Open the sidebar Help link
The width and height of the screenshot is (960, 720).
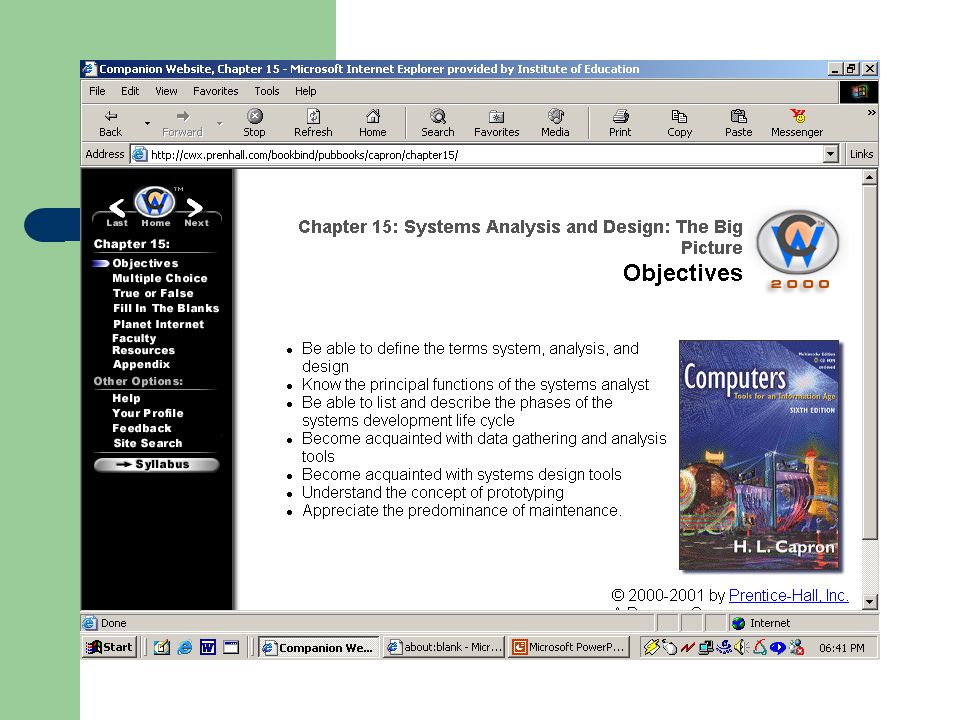click(x=126, y=398)
